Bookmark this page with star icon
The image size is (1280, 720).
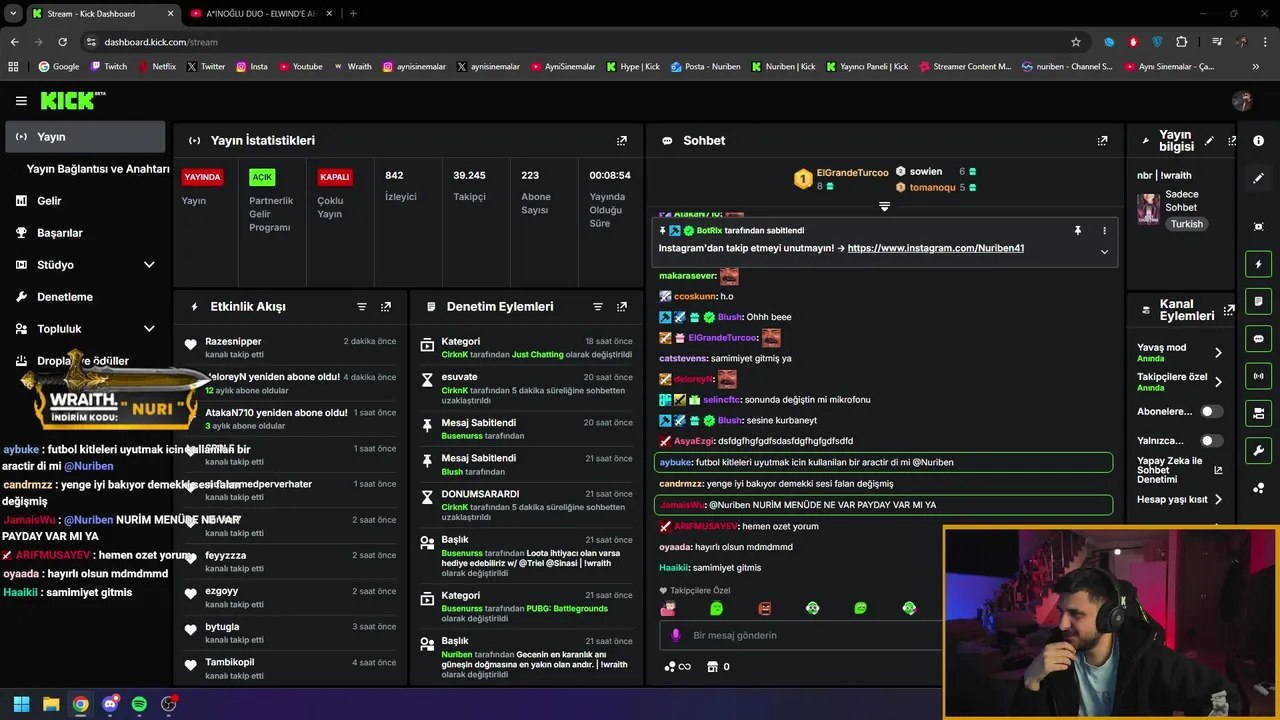pos(1076,42)
